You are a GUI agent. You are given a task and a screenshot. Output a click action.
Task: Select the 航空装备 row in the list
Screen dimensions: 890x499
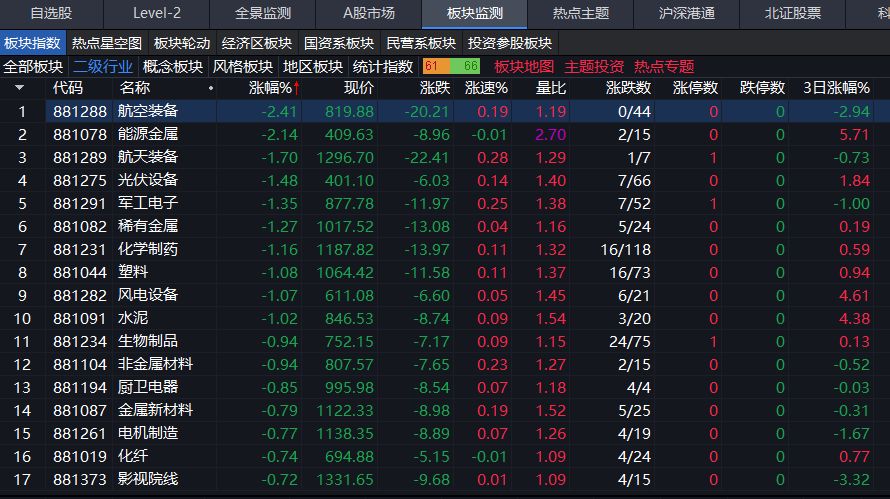pyautogui.click(x=147, y=111)
